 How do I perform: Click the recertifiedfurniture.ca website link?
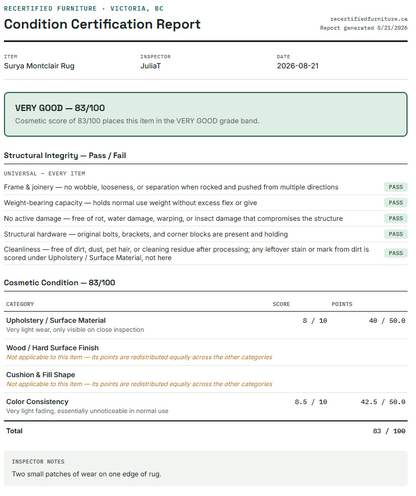coord(369,19)
